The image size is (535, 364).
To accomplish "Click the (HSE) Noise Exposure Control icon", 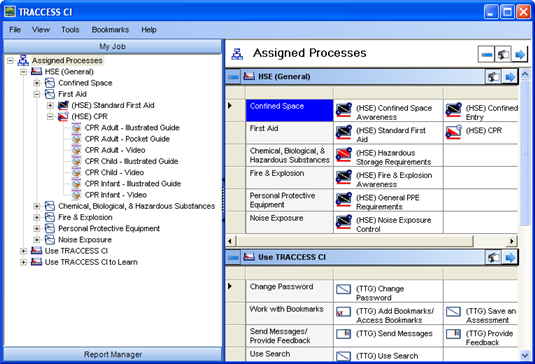I will pyautogui.click(x=344, y=222).
